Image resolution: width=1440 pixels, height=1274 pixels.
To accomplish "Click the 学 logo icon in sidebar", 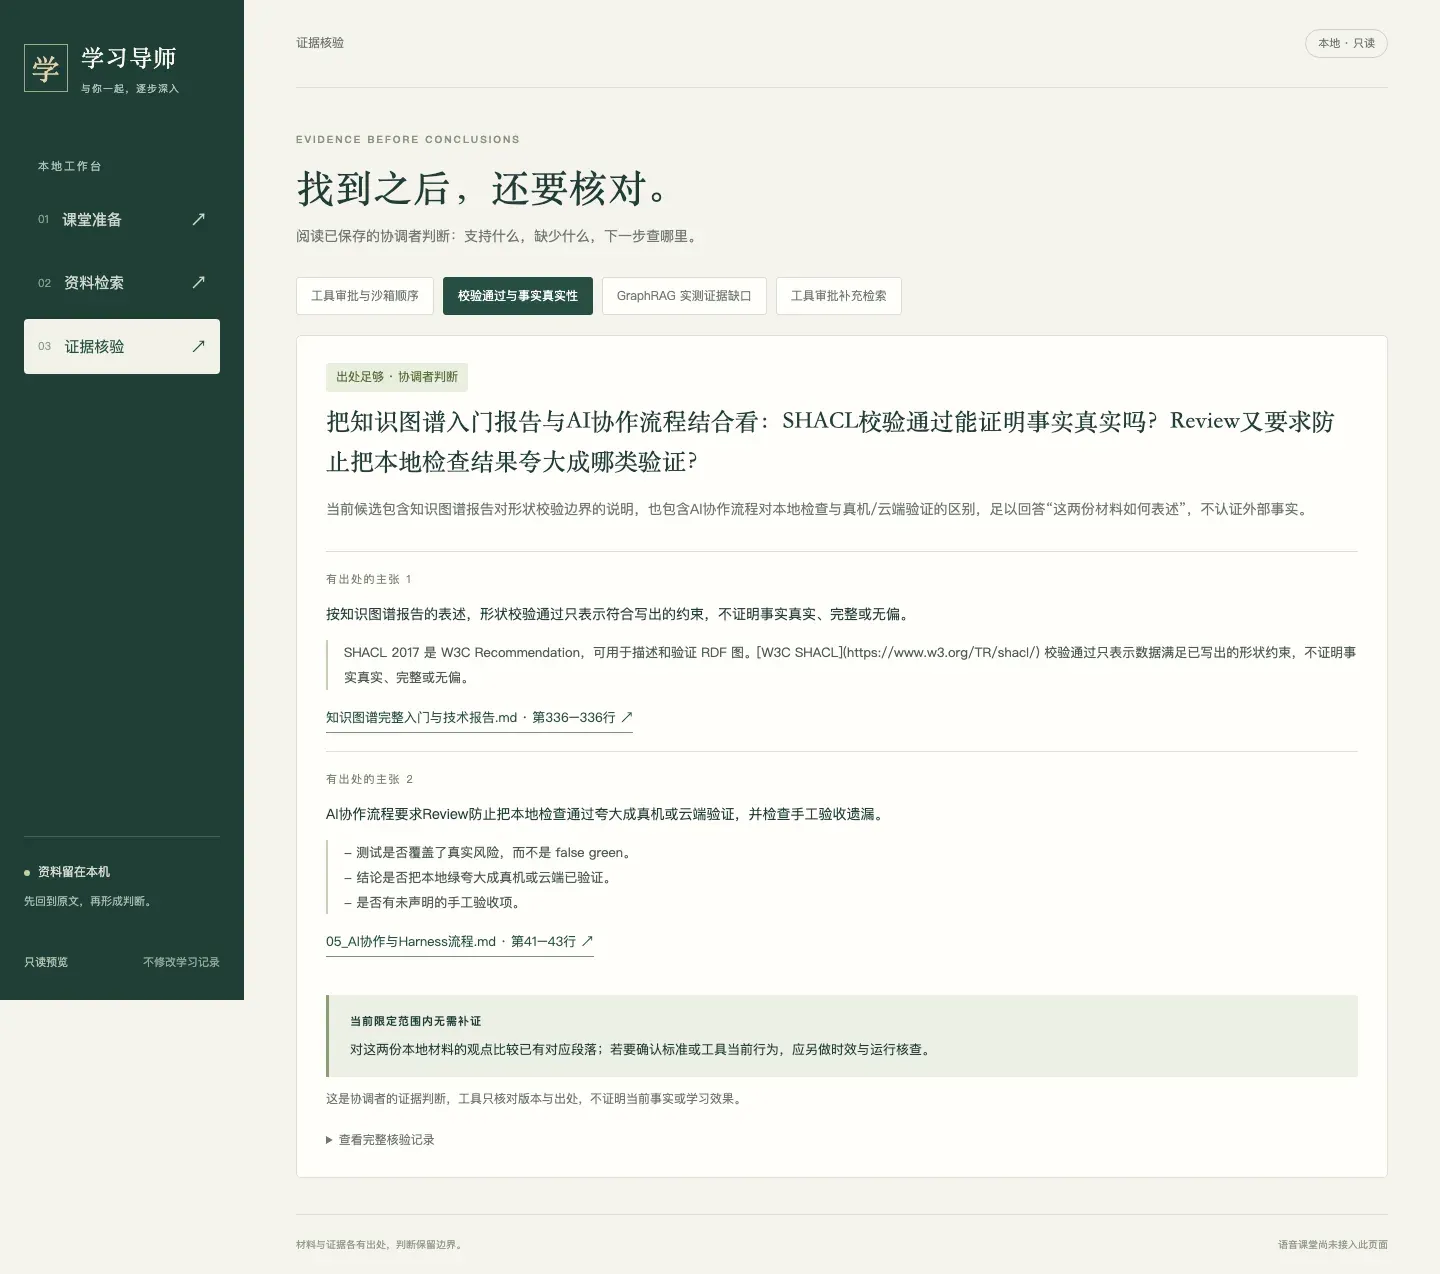I will [46, 68].
